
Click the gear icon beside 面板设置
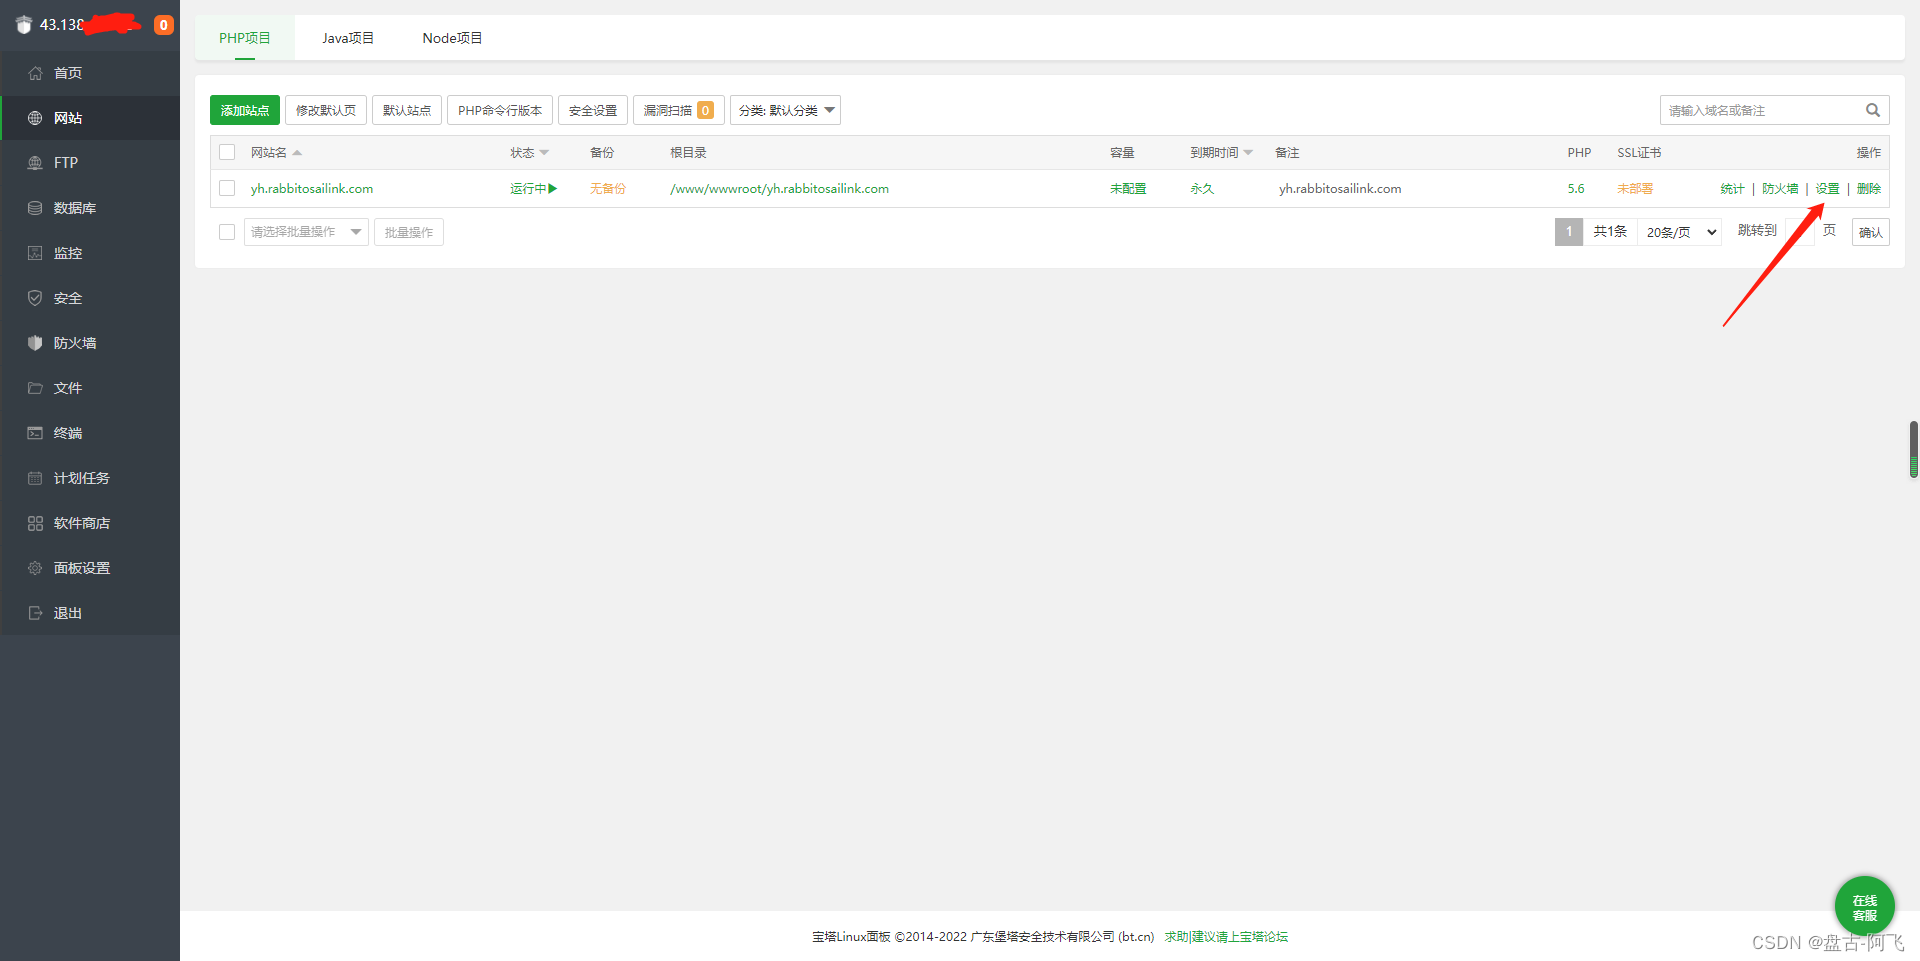coord(35,568)
